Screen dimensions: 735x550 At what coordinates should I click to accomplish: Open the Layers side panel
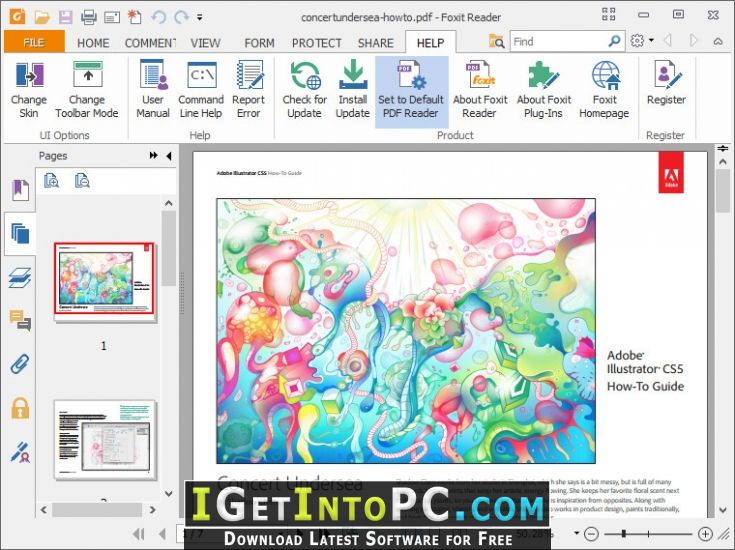tap(20, 278)
